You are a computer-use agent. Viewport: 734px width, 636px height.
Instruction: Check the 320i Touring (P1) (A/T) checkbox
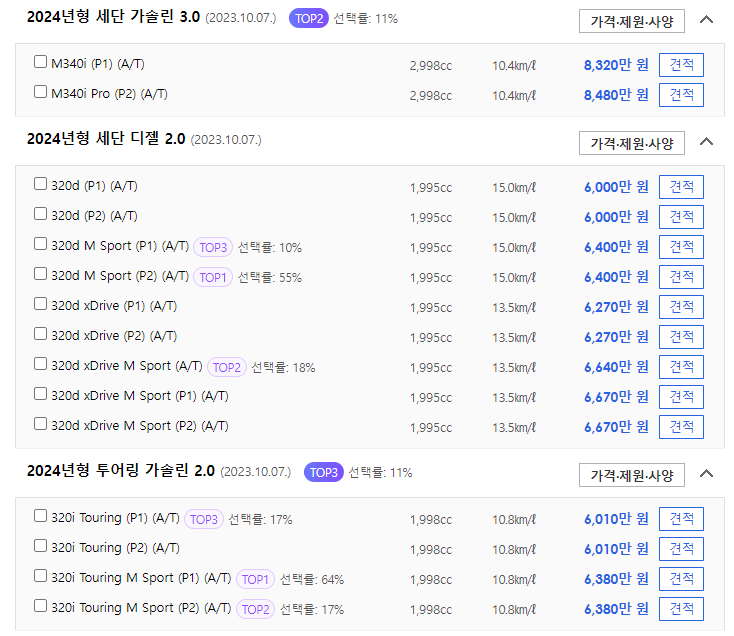click(x=40, y=516)
